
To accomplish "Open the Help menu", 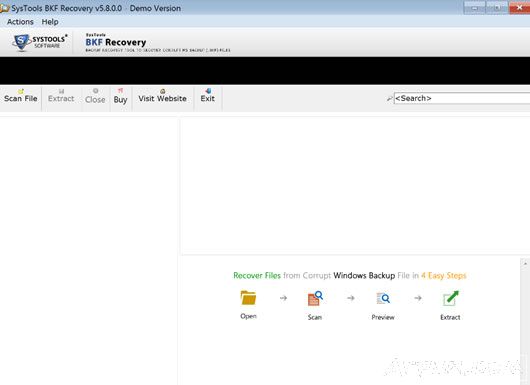I will tap(50, 22).
